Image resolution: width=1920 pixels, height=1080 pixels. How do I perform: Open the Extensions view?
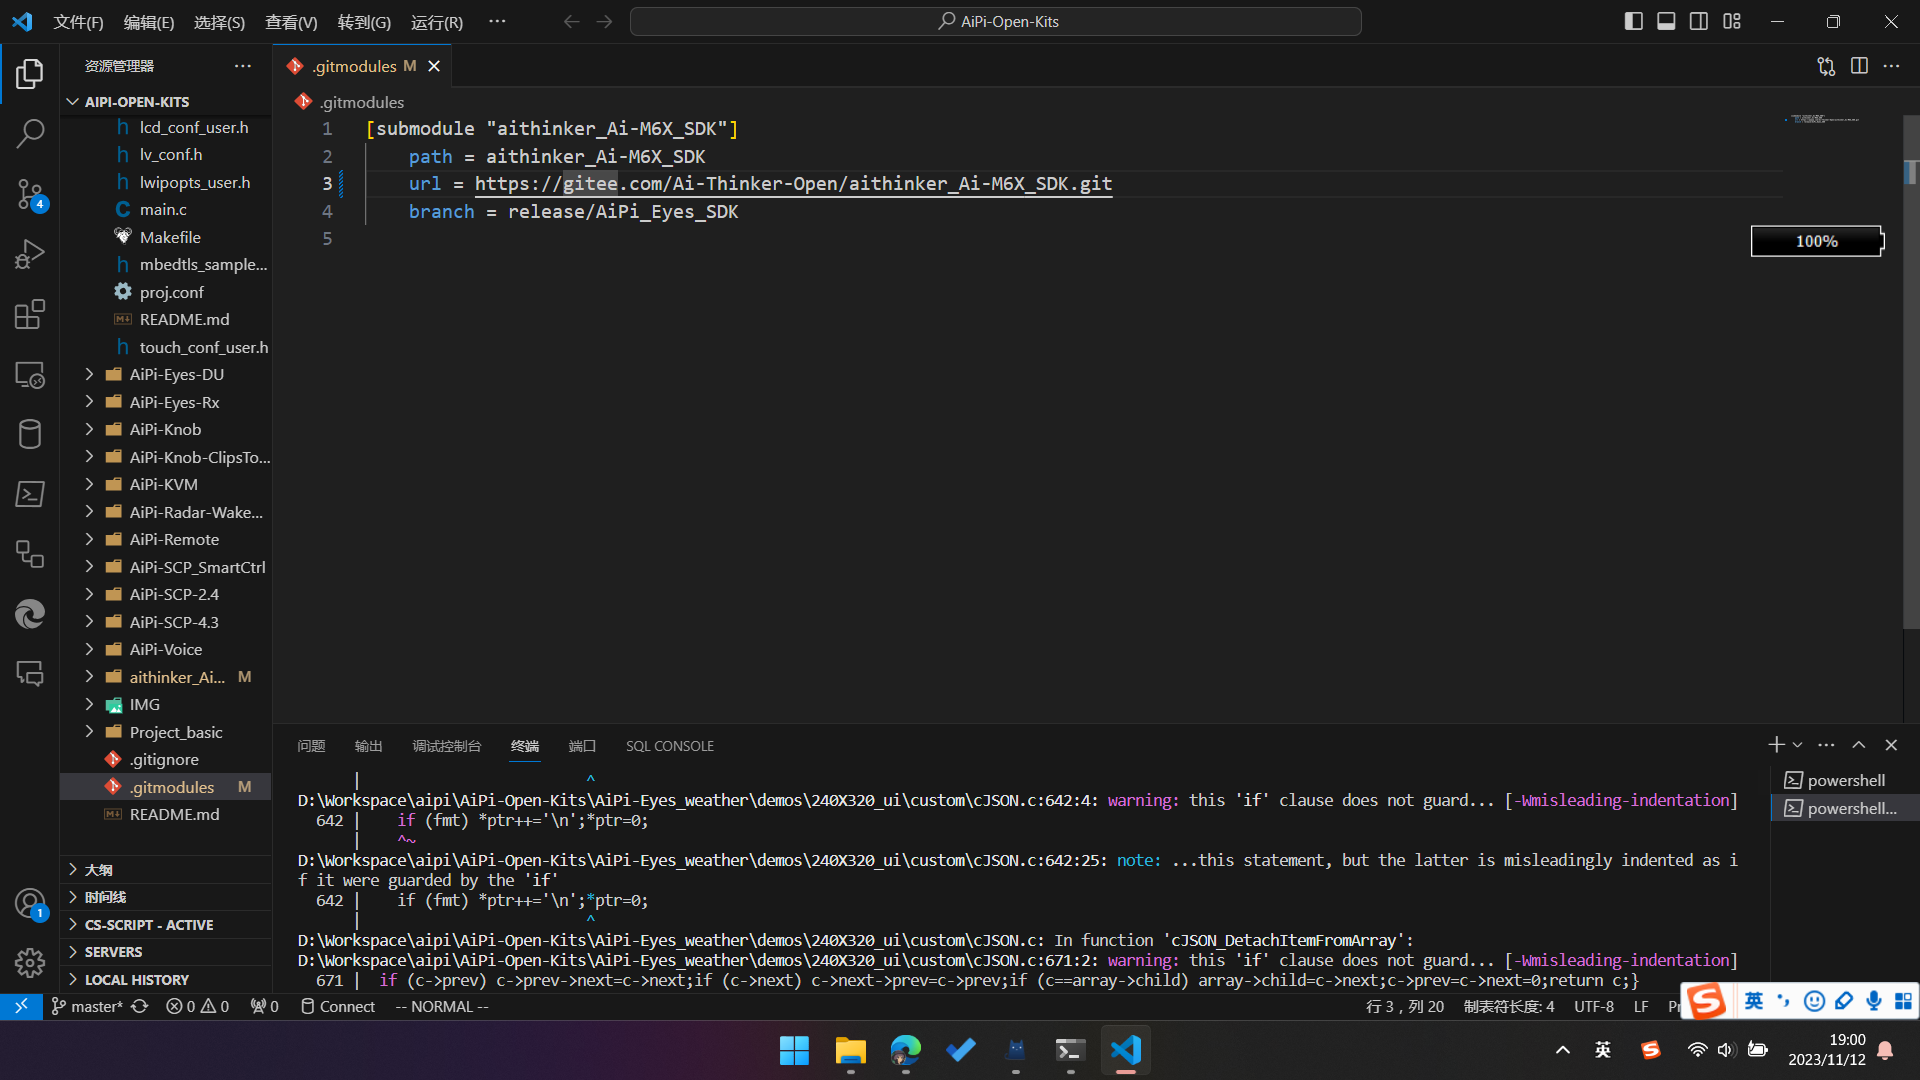pyautogui.click(x=30, y=314)
